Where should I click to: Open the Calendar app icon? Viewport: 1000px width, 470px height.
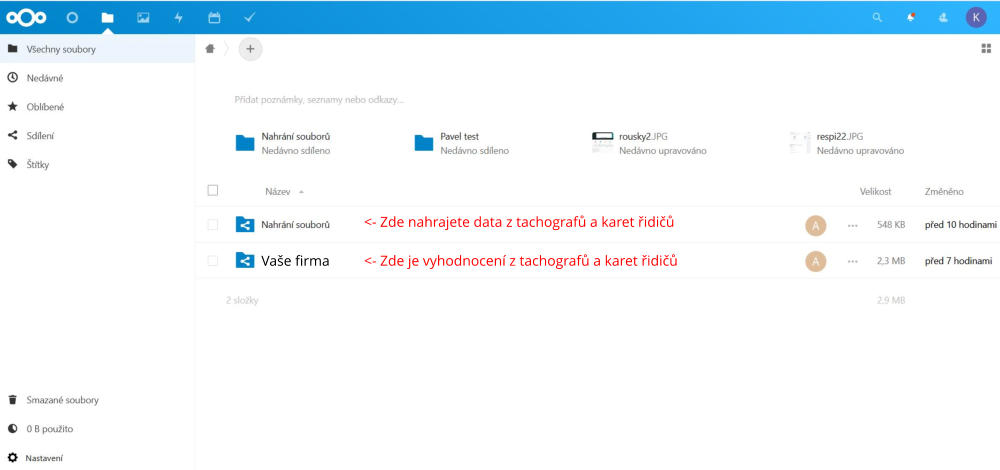214,17
